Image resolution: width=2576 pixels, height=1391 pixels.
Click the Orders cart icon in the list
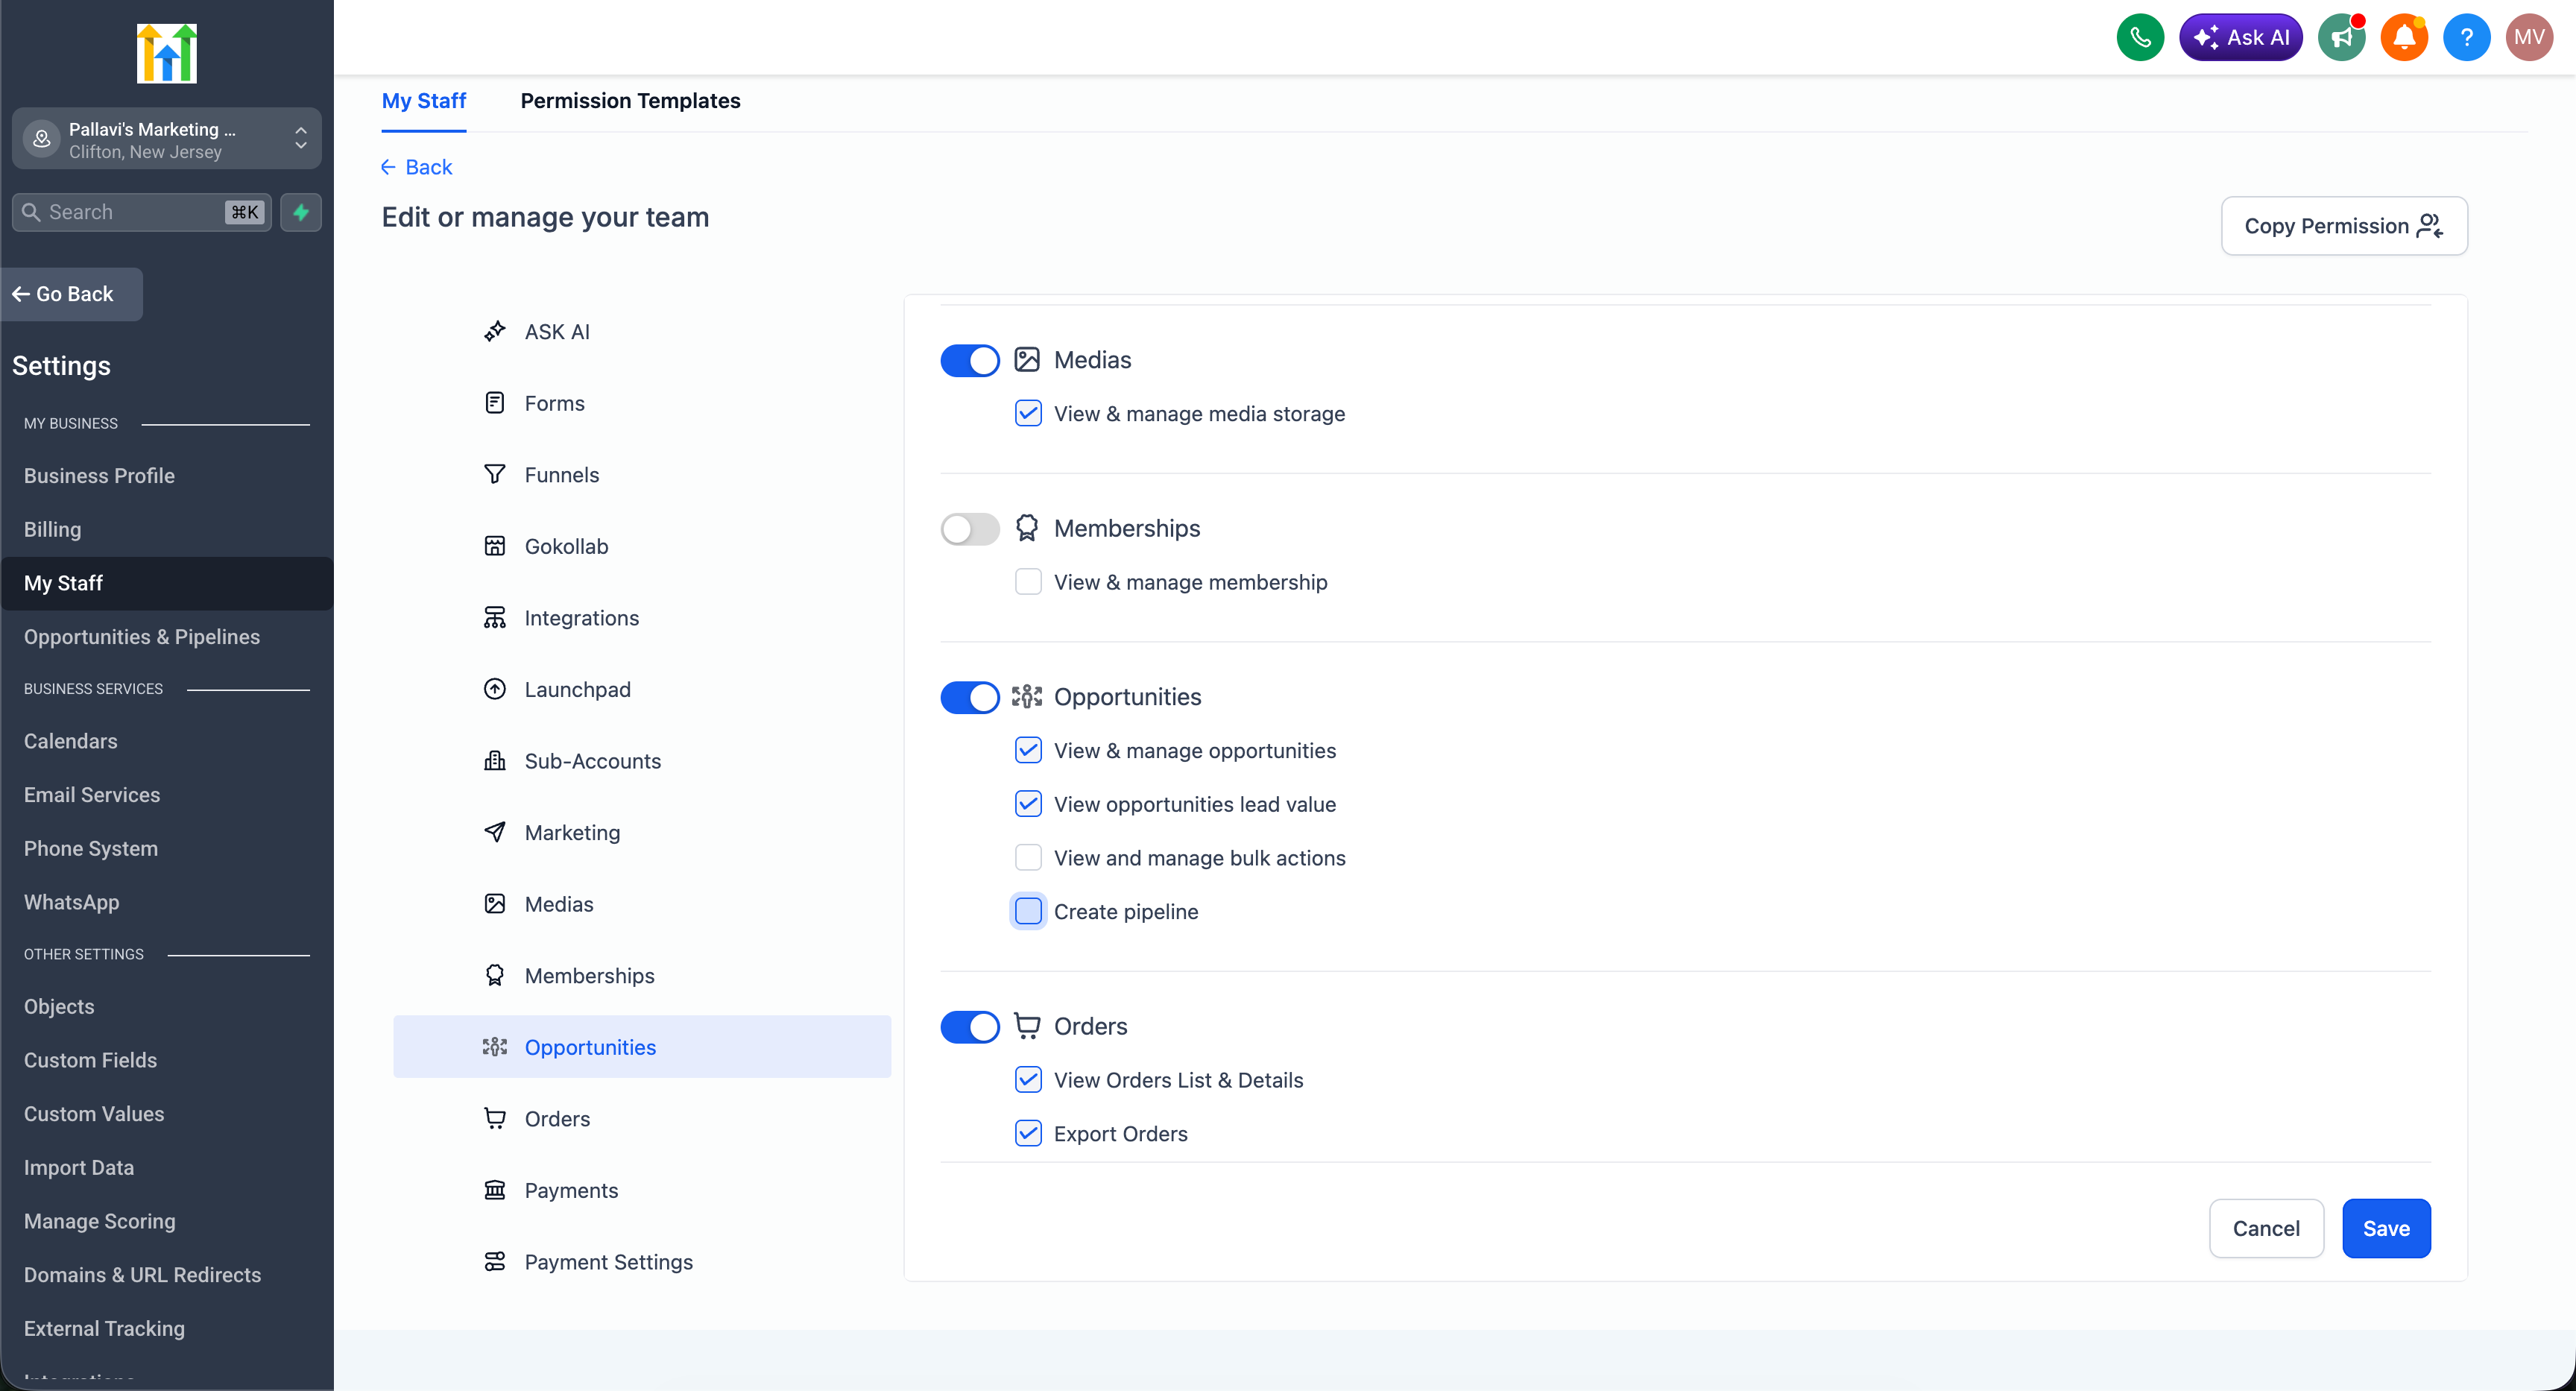point(495,1118)
